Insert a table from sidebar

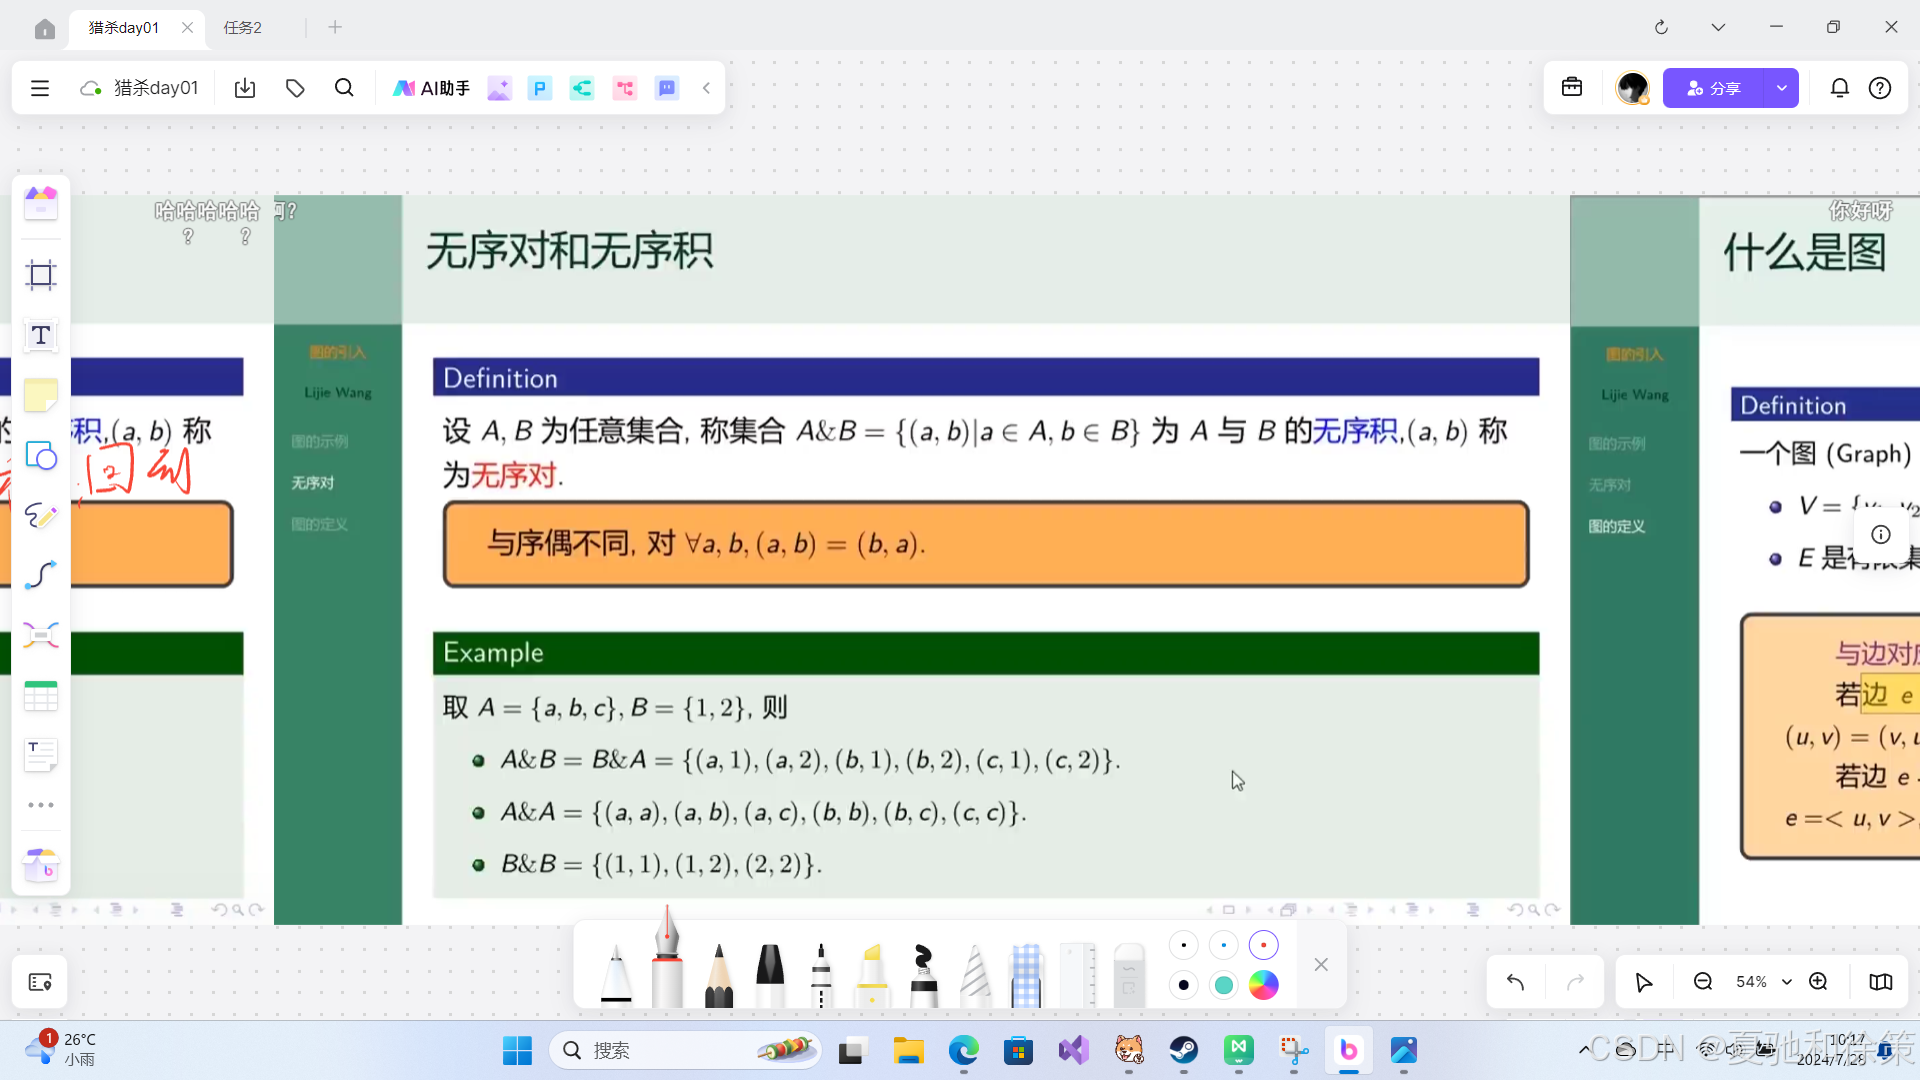tap(41, 696)
